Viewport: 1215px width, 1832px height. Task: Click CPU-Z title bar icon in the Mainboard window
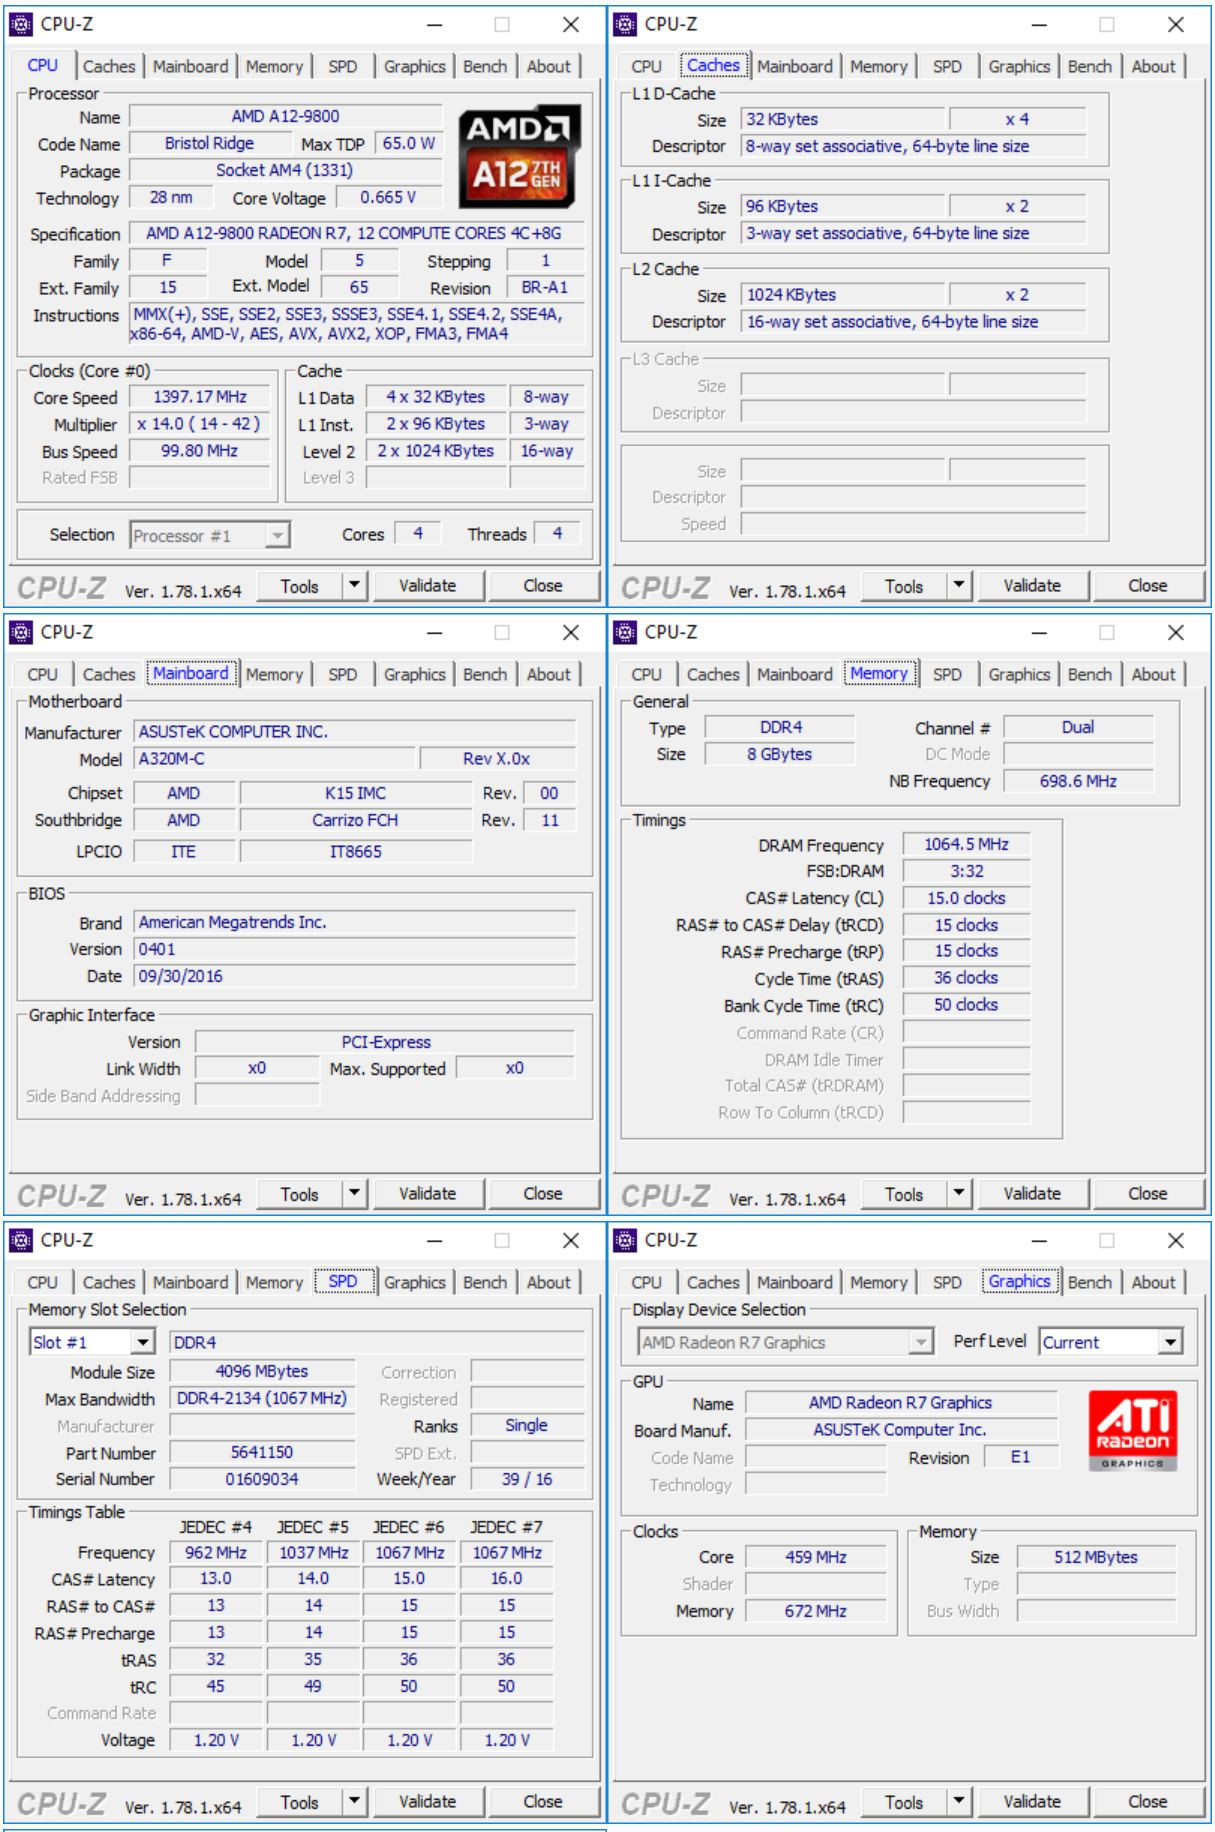20,632
